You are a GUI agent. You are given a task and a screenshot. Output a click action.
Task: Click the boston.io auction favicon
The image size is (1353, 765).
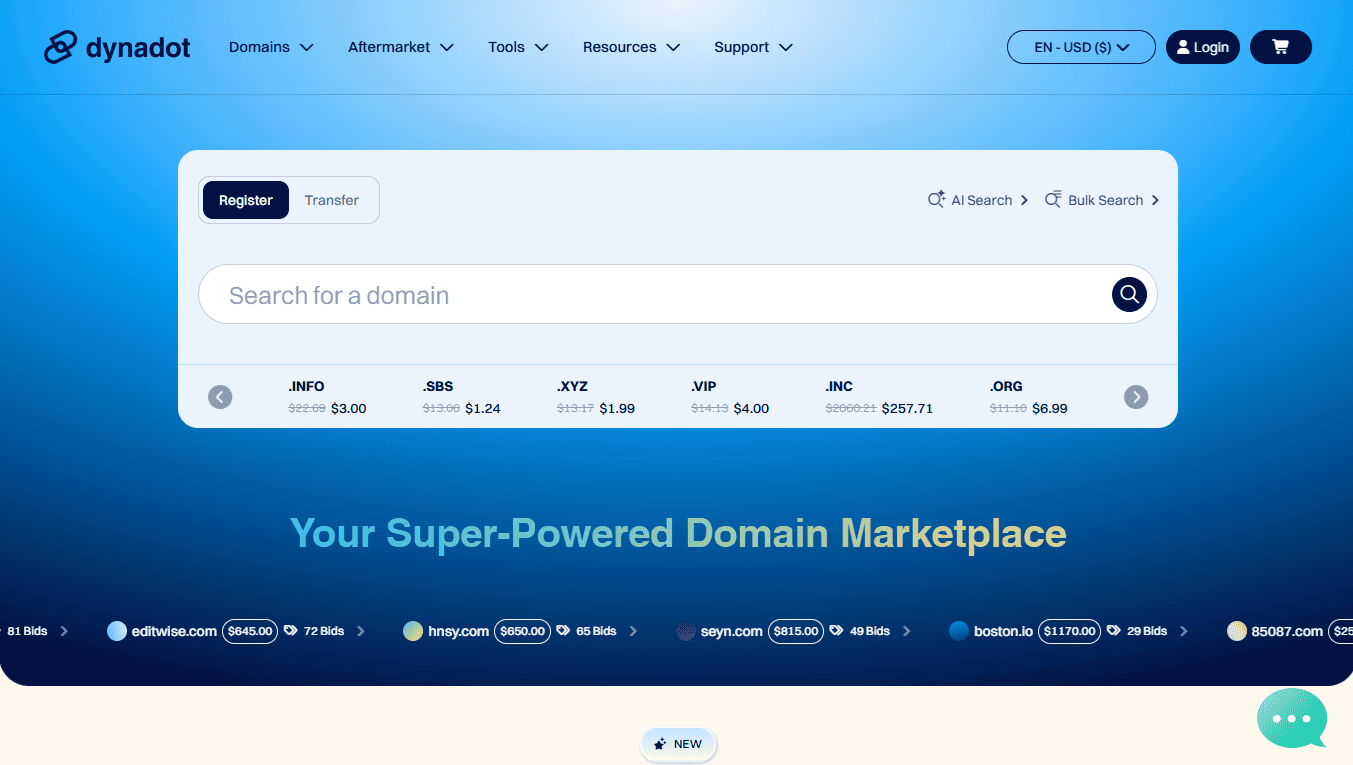tap(957, 631)
